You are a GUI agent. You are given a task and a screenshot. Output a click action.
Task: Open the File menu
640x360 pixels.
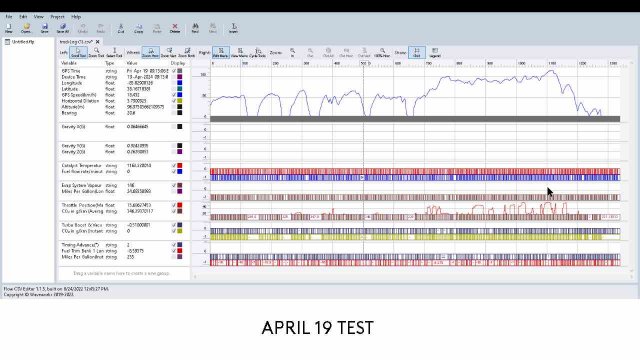9,17
